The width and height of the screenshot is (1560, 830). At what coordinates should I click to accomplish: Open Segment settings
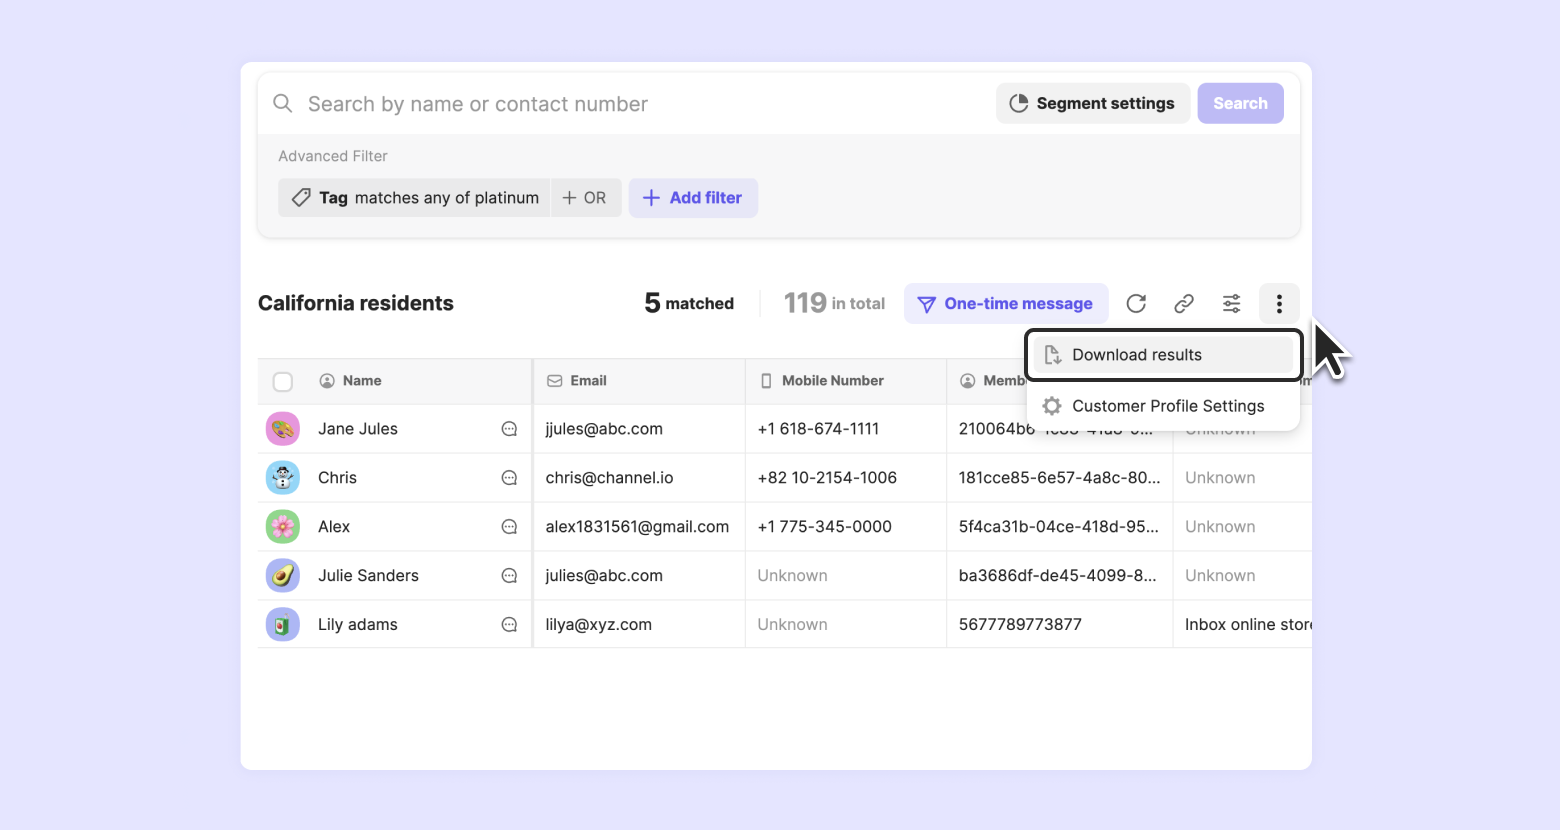coord(1092,104)
